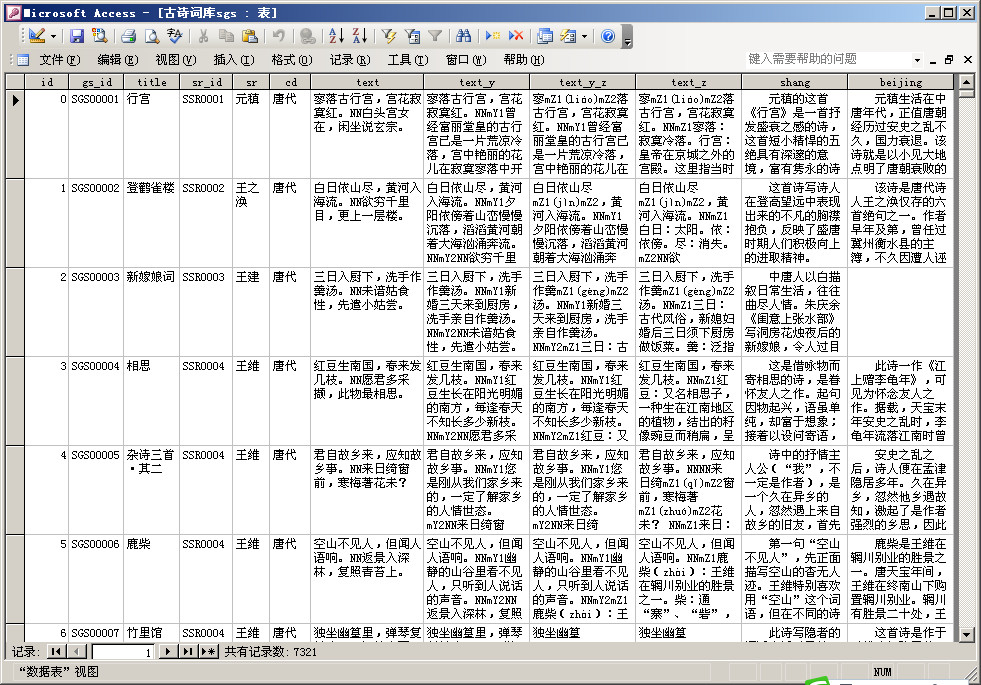Click the new record navigation button
Viewport: 981px width, 685px height.
pos(209,652)
